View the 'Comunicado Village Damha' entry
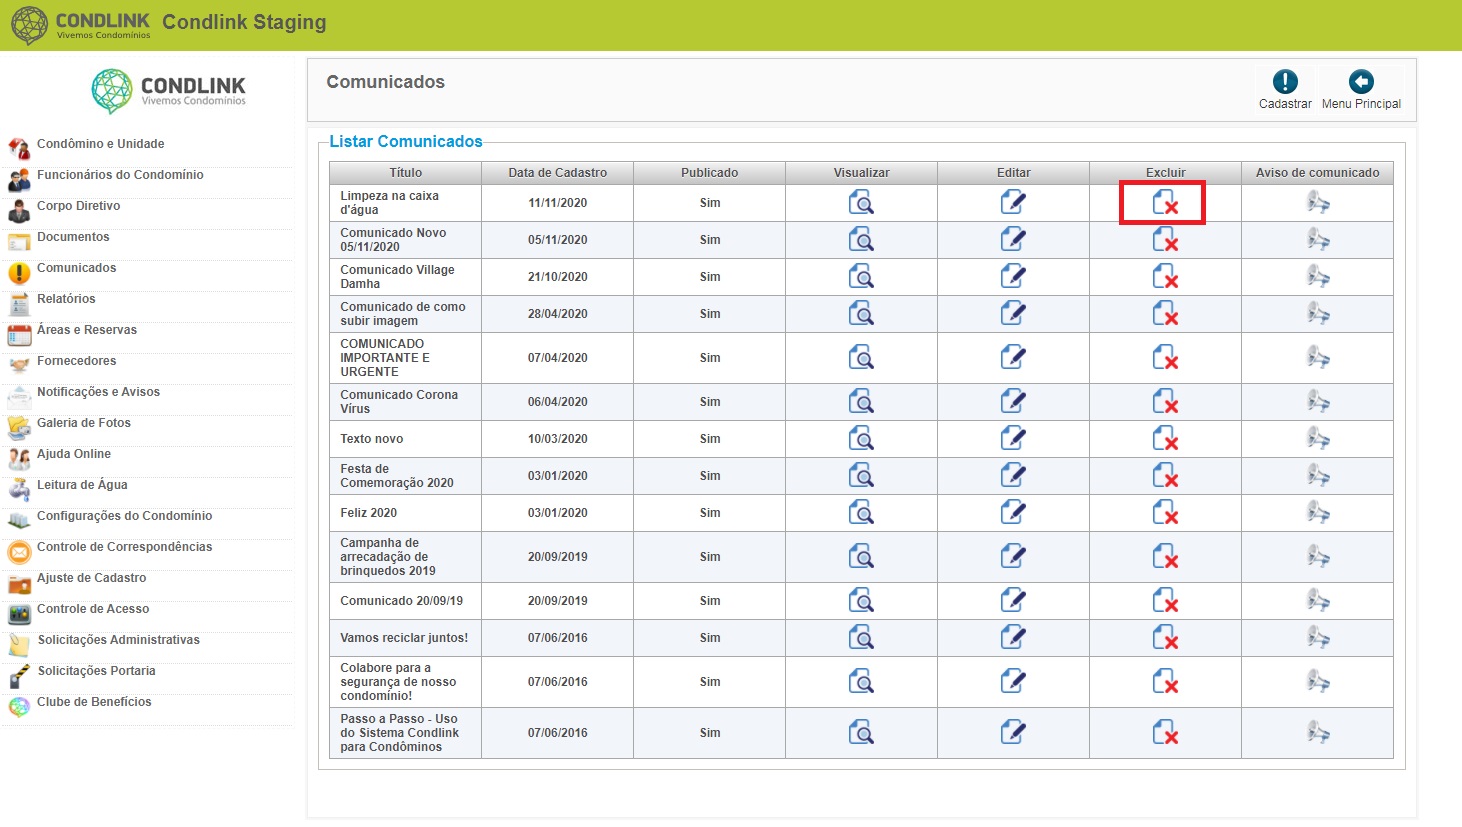The image size is (1462, 827). click(x=861, y=277)
